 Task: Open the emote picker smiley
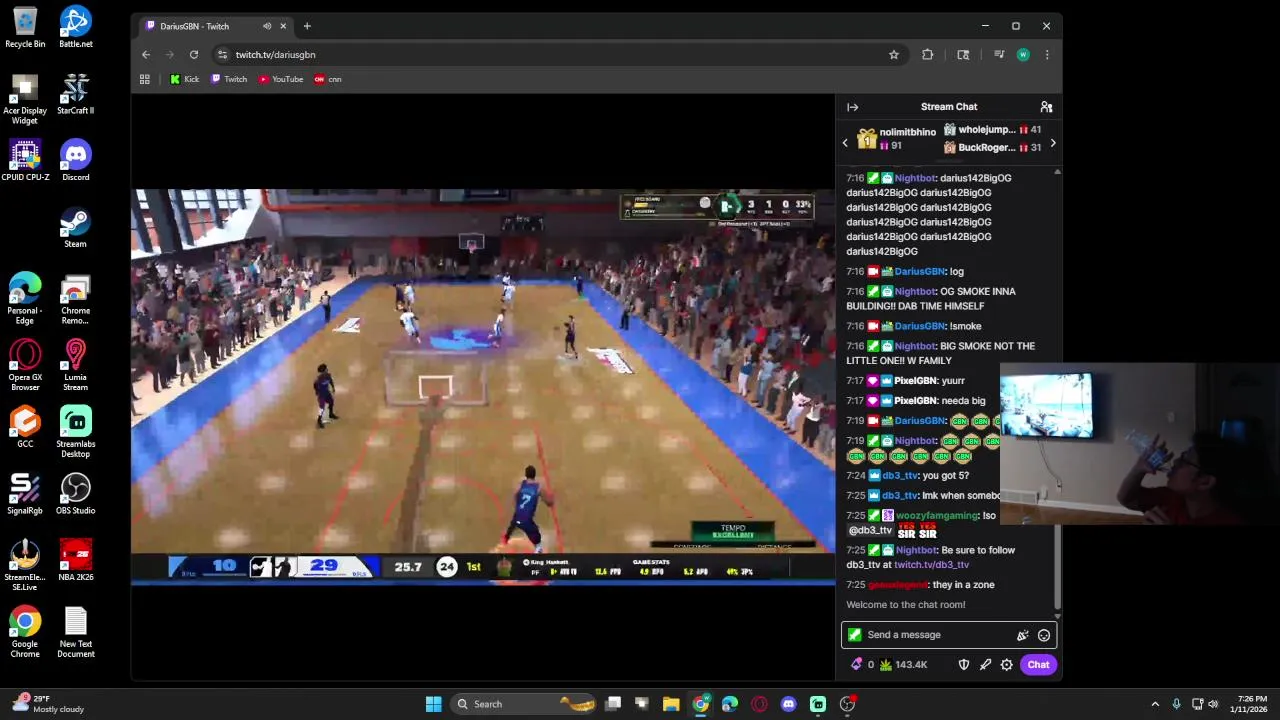pos(1044,635)
